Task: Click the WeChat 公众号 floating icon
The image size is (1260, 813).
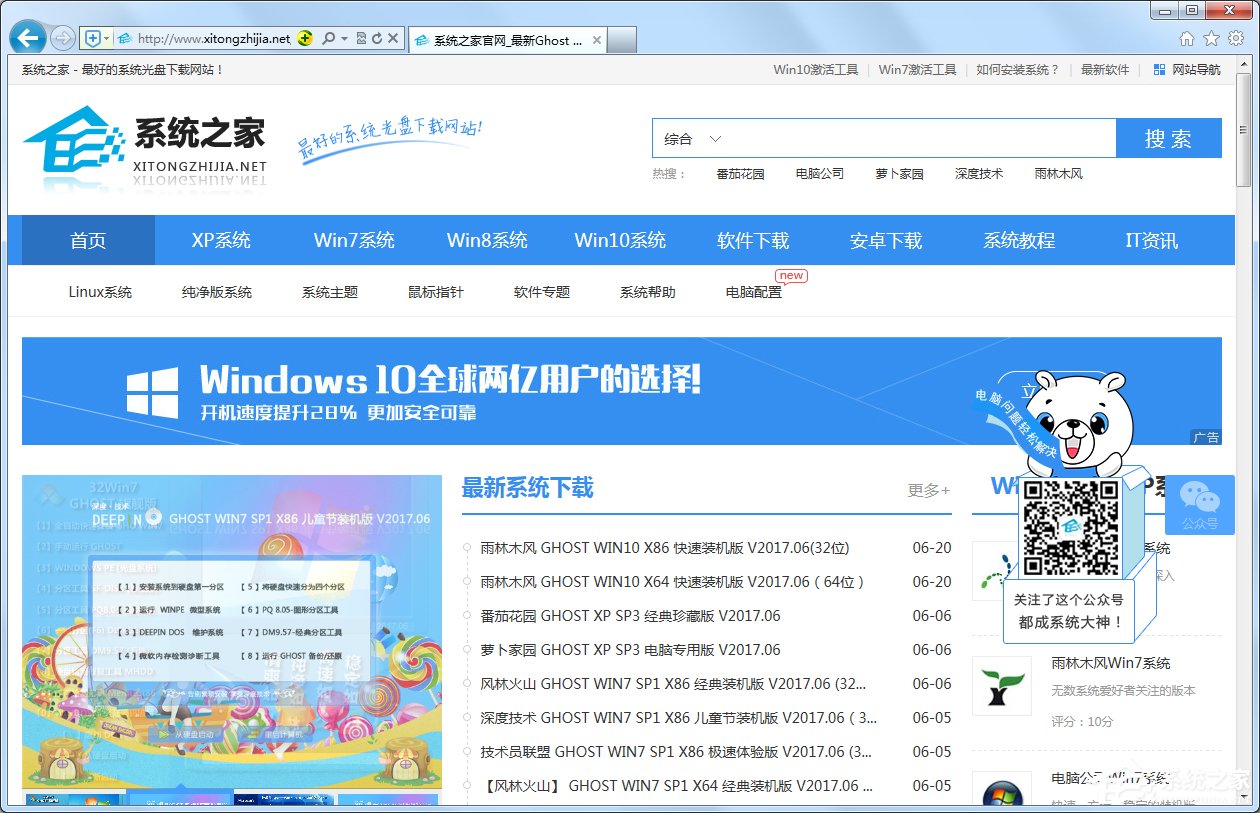Action: pyautogui.click(x=1199, y=505)
